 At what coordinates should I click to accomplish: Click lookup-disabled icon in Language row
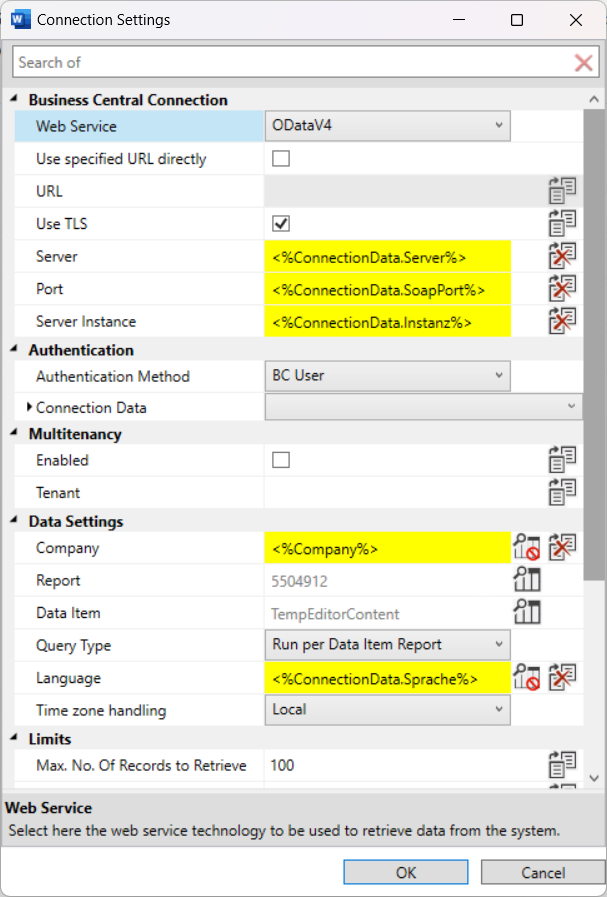click(526, 677)
